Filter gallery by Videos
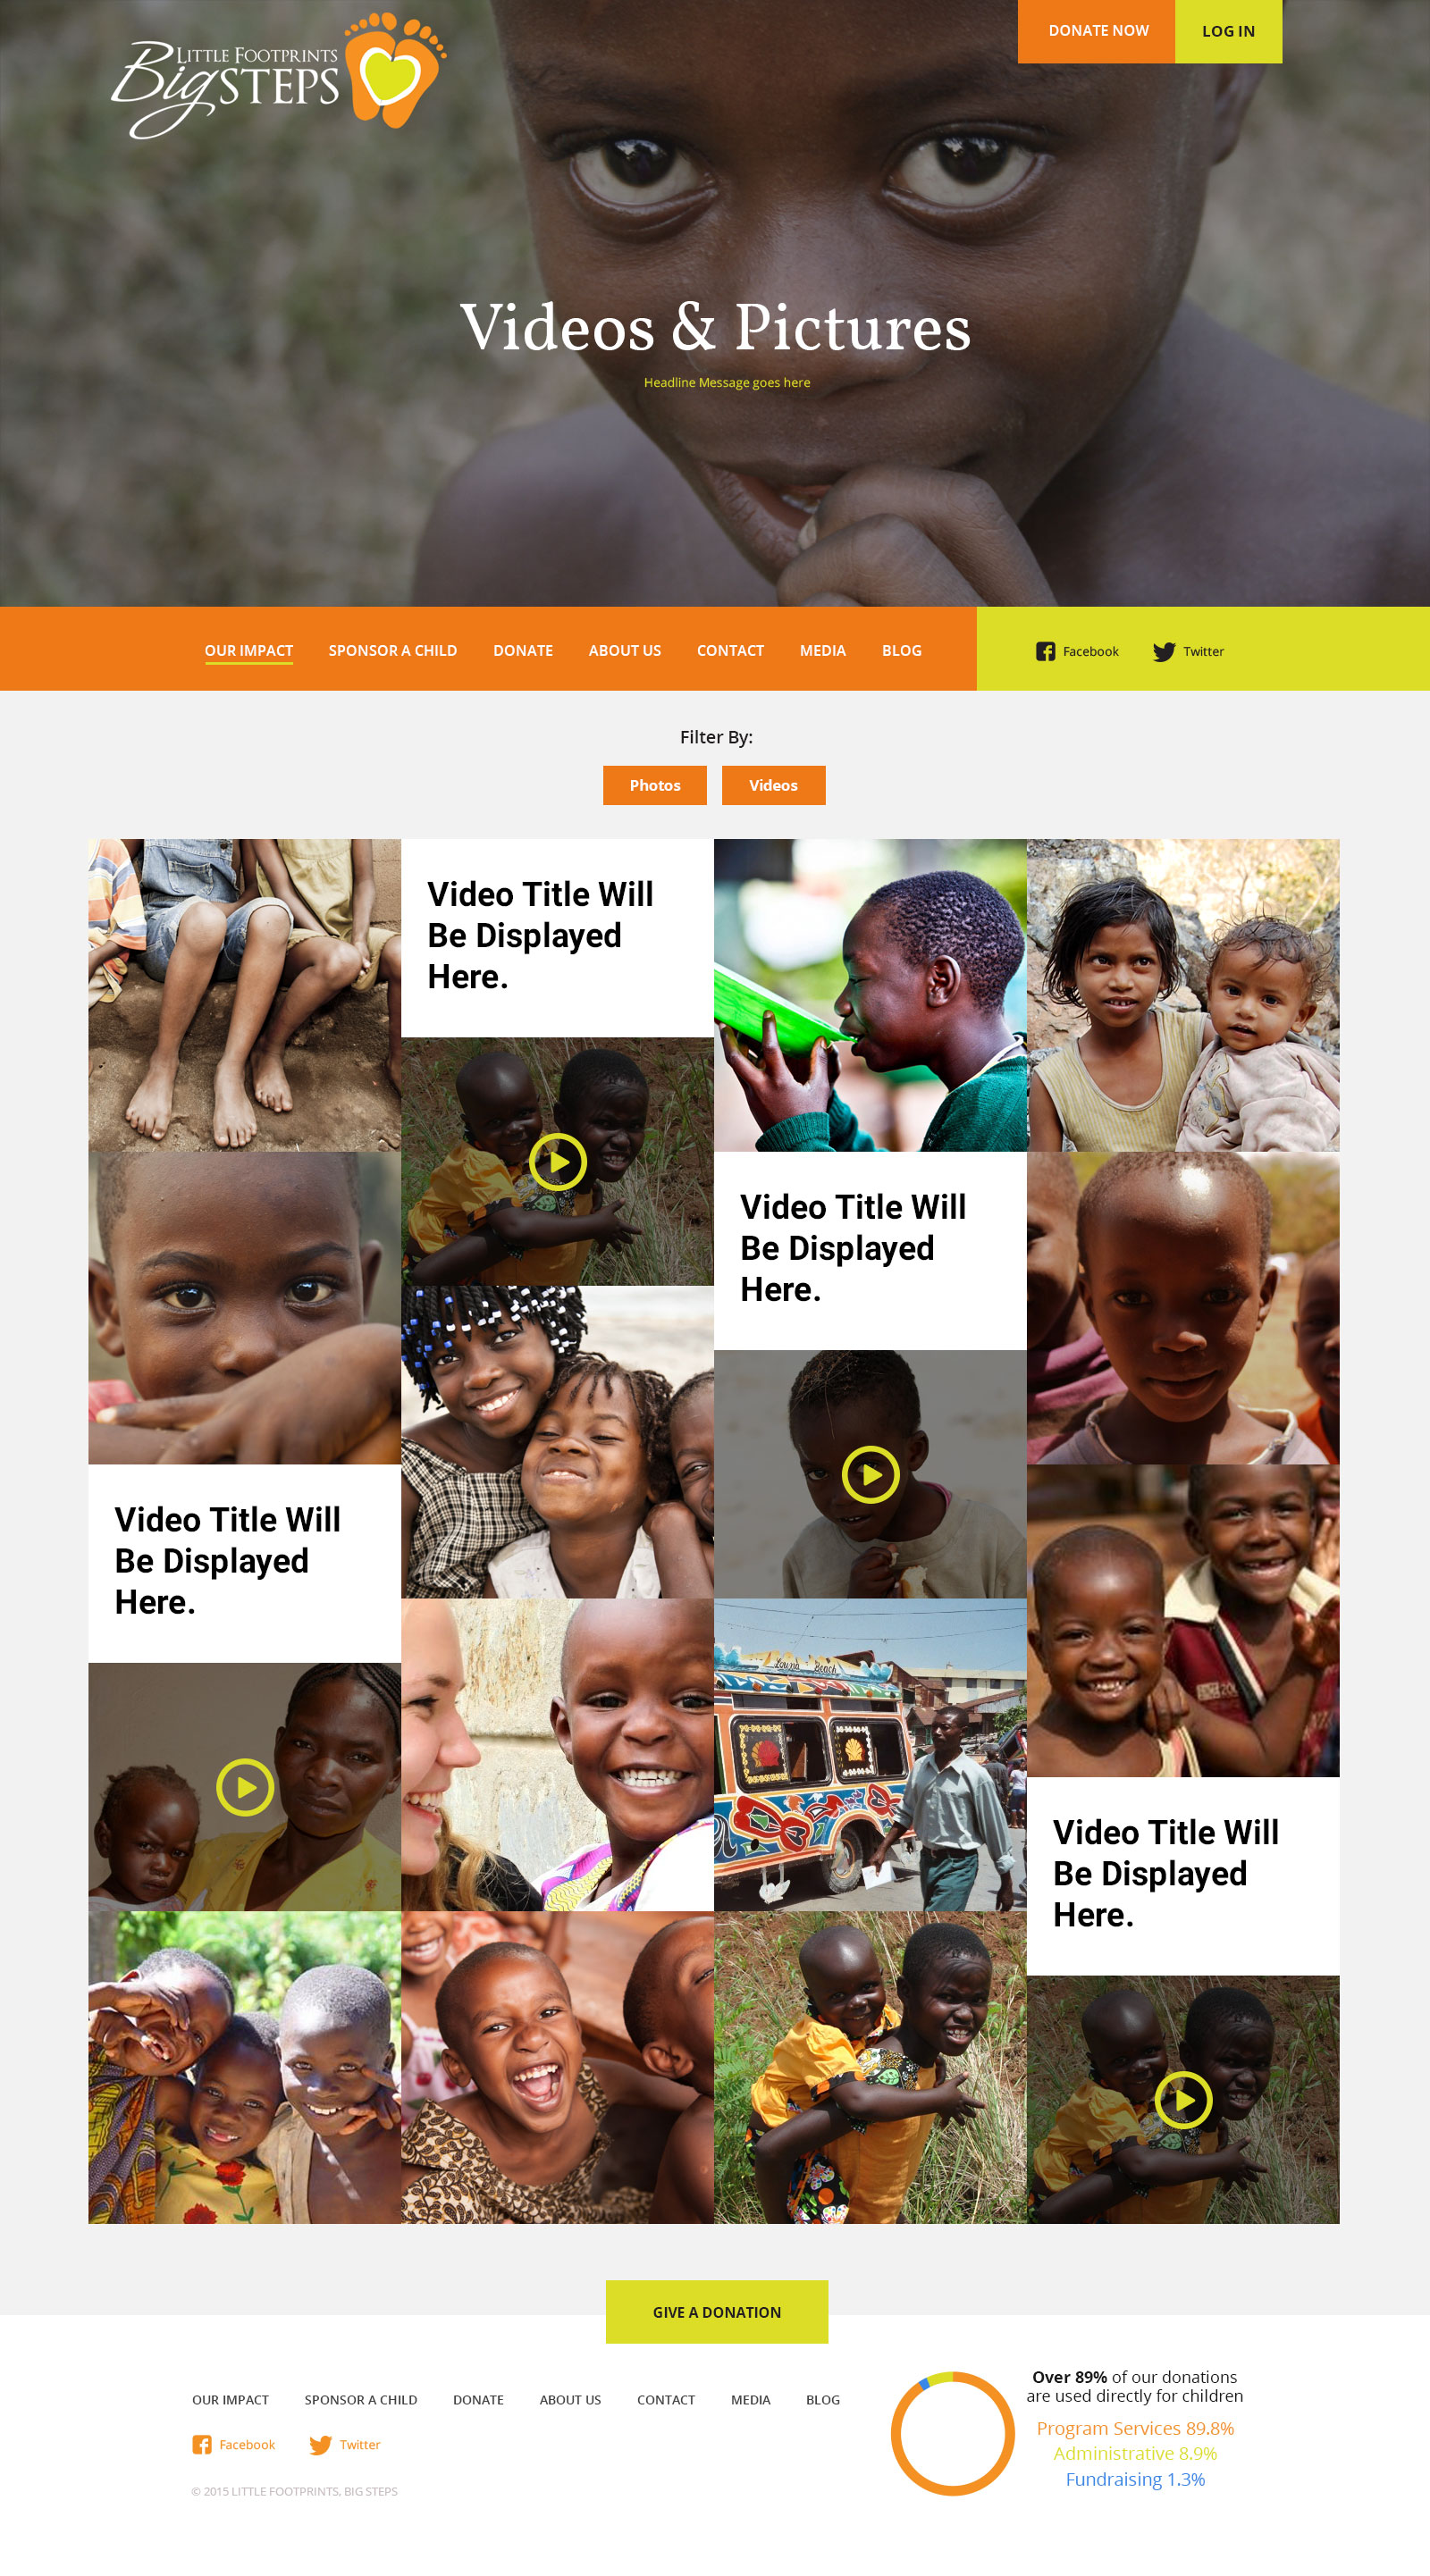The height and width of the screenshot is (2576, 1430). (773, 785)
